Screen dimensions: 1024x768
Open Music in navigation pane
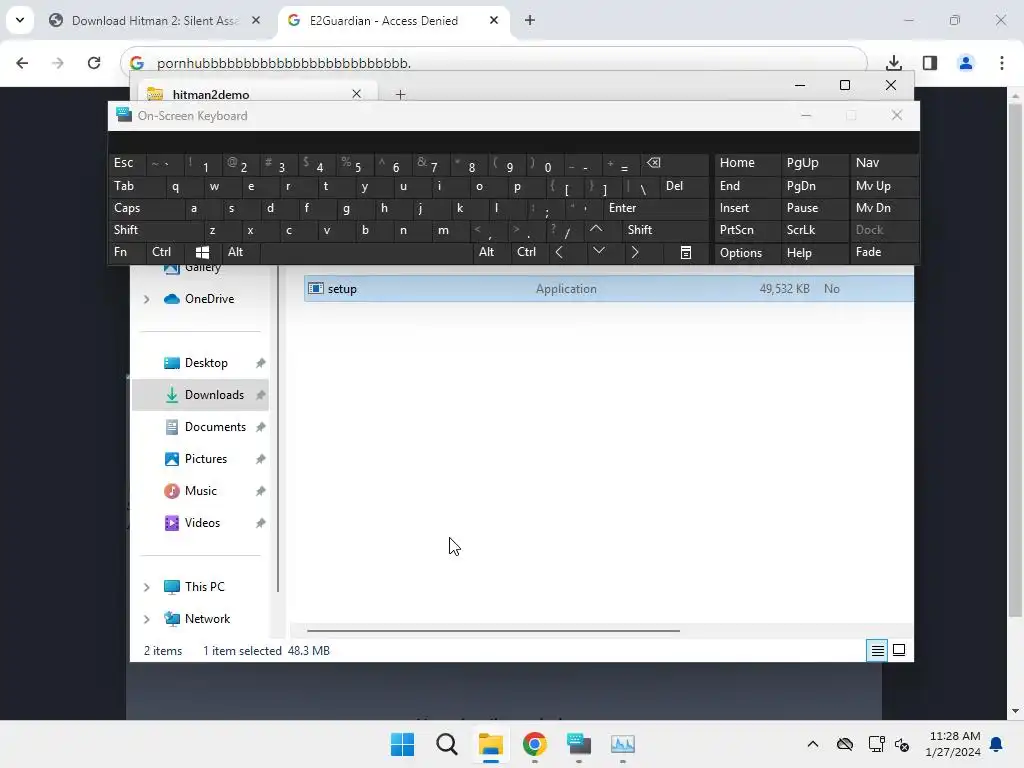[200, 491]
